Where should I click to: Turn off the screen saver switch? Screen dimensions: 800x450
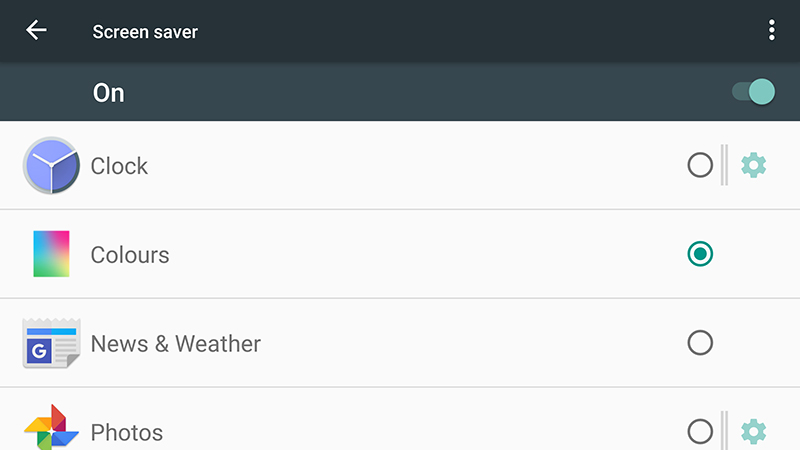click(754, 92)
